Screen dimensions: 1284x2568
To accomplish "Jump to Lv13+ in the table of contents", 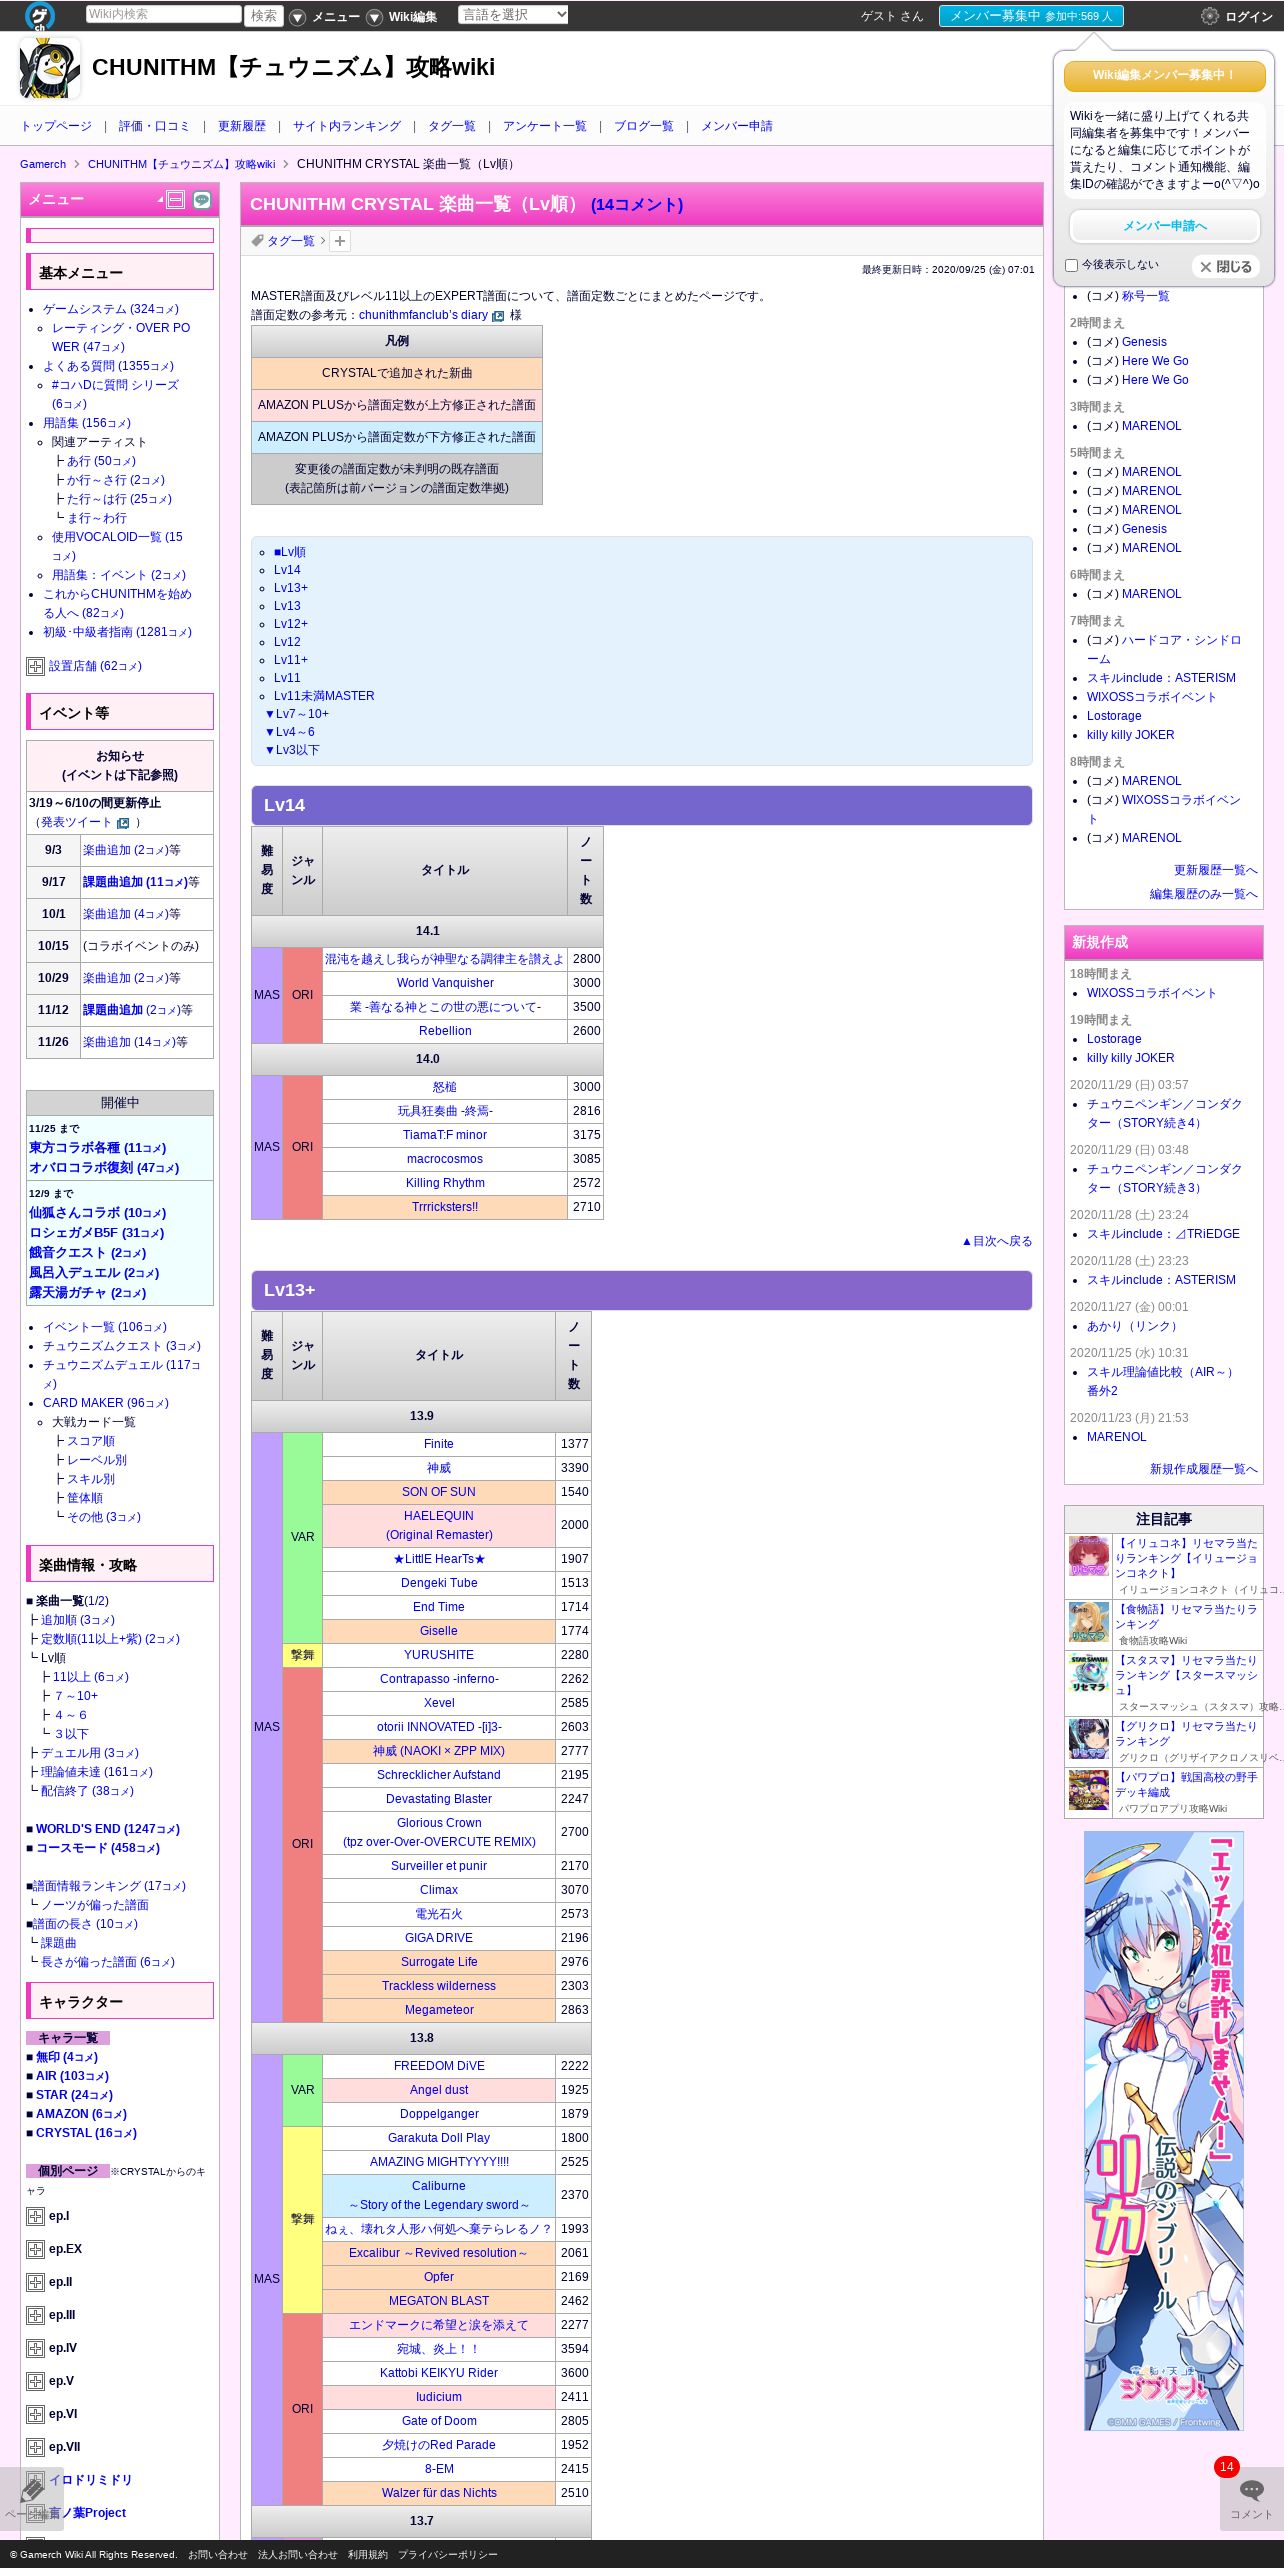I will [291, 588].
